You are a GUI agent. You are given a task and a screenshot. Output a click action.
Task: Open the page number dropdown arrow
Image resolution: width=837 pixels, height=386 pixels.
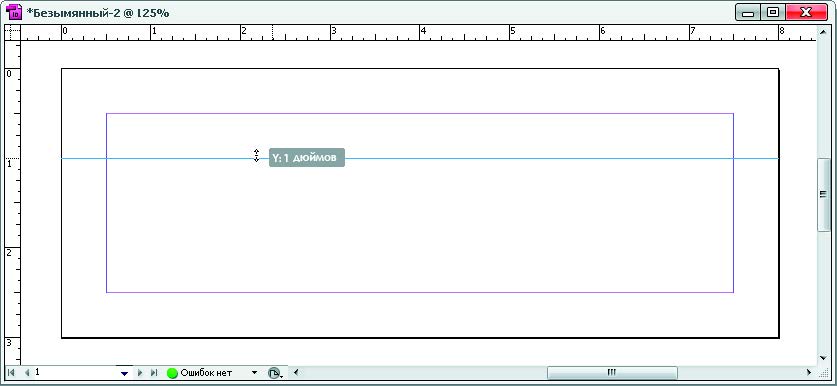click(124, 373)
